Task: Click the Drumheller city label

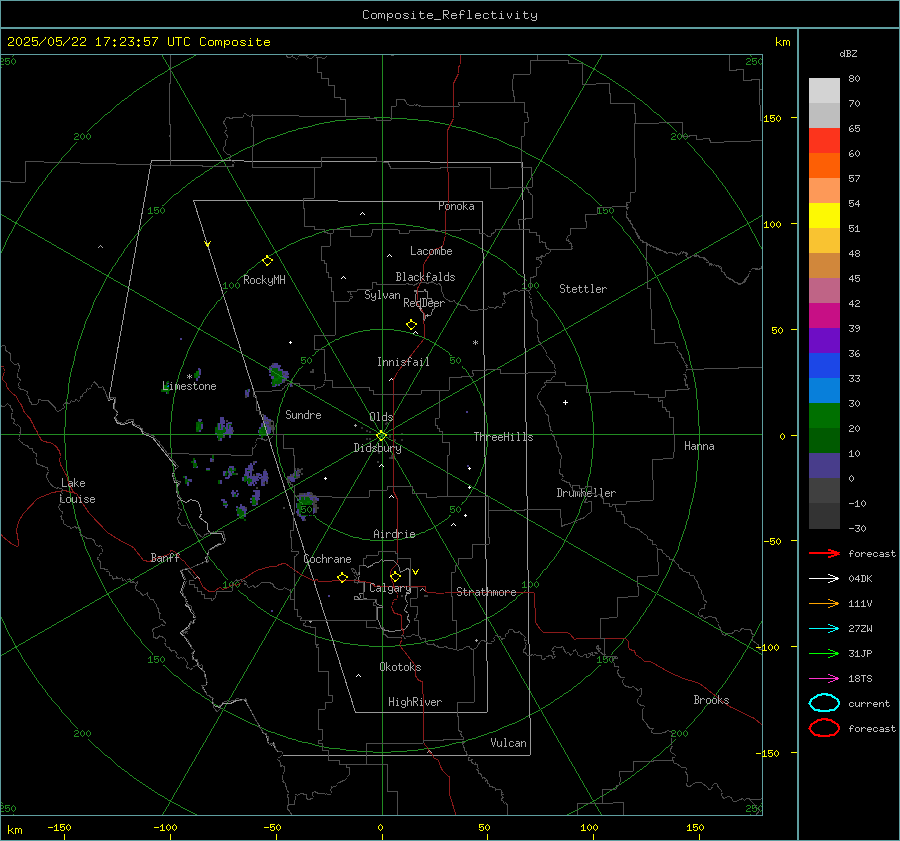Action: (586, 493)
